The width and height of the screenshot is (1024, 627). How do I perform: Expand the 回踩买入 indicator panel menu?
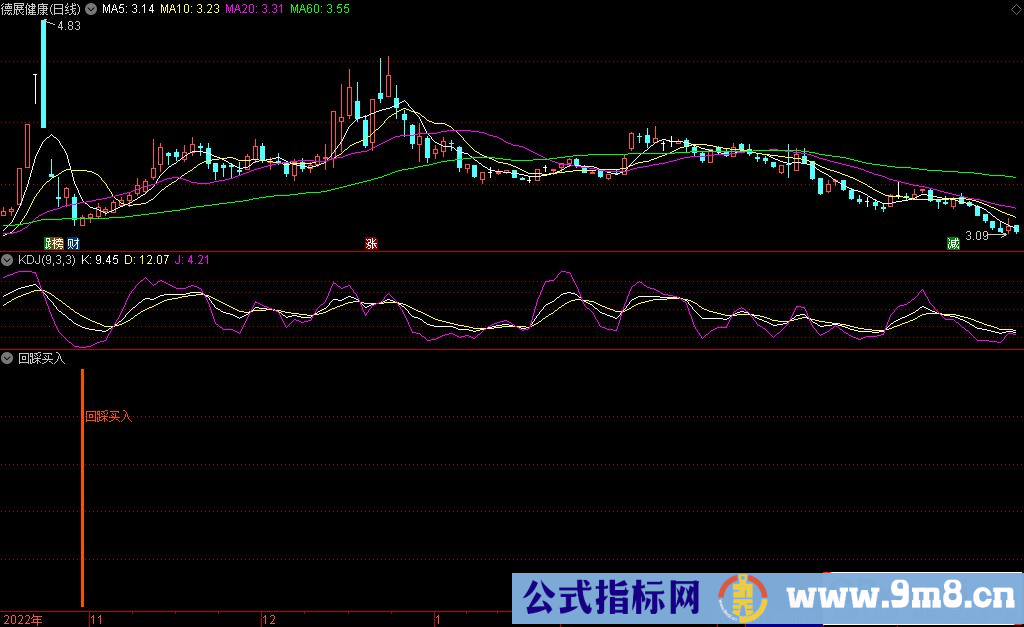click(x=7, y=358)
